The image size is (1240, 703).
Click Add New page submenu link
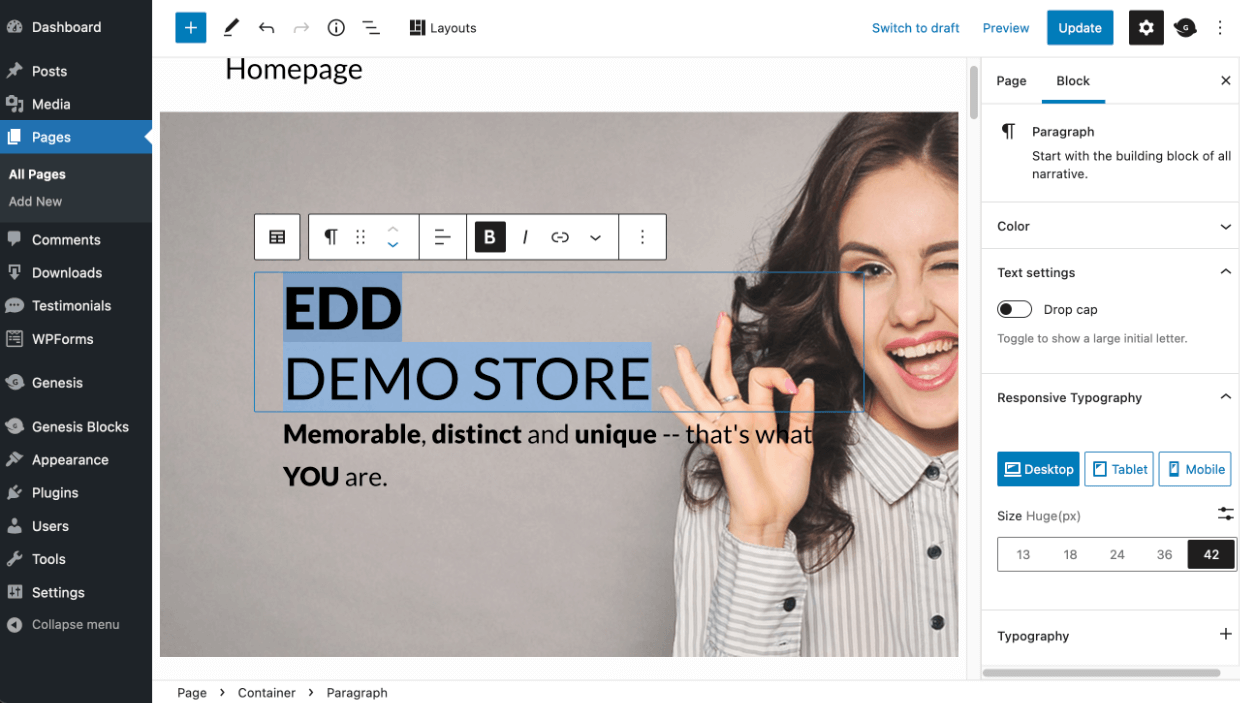pos(35,201)
